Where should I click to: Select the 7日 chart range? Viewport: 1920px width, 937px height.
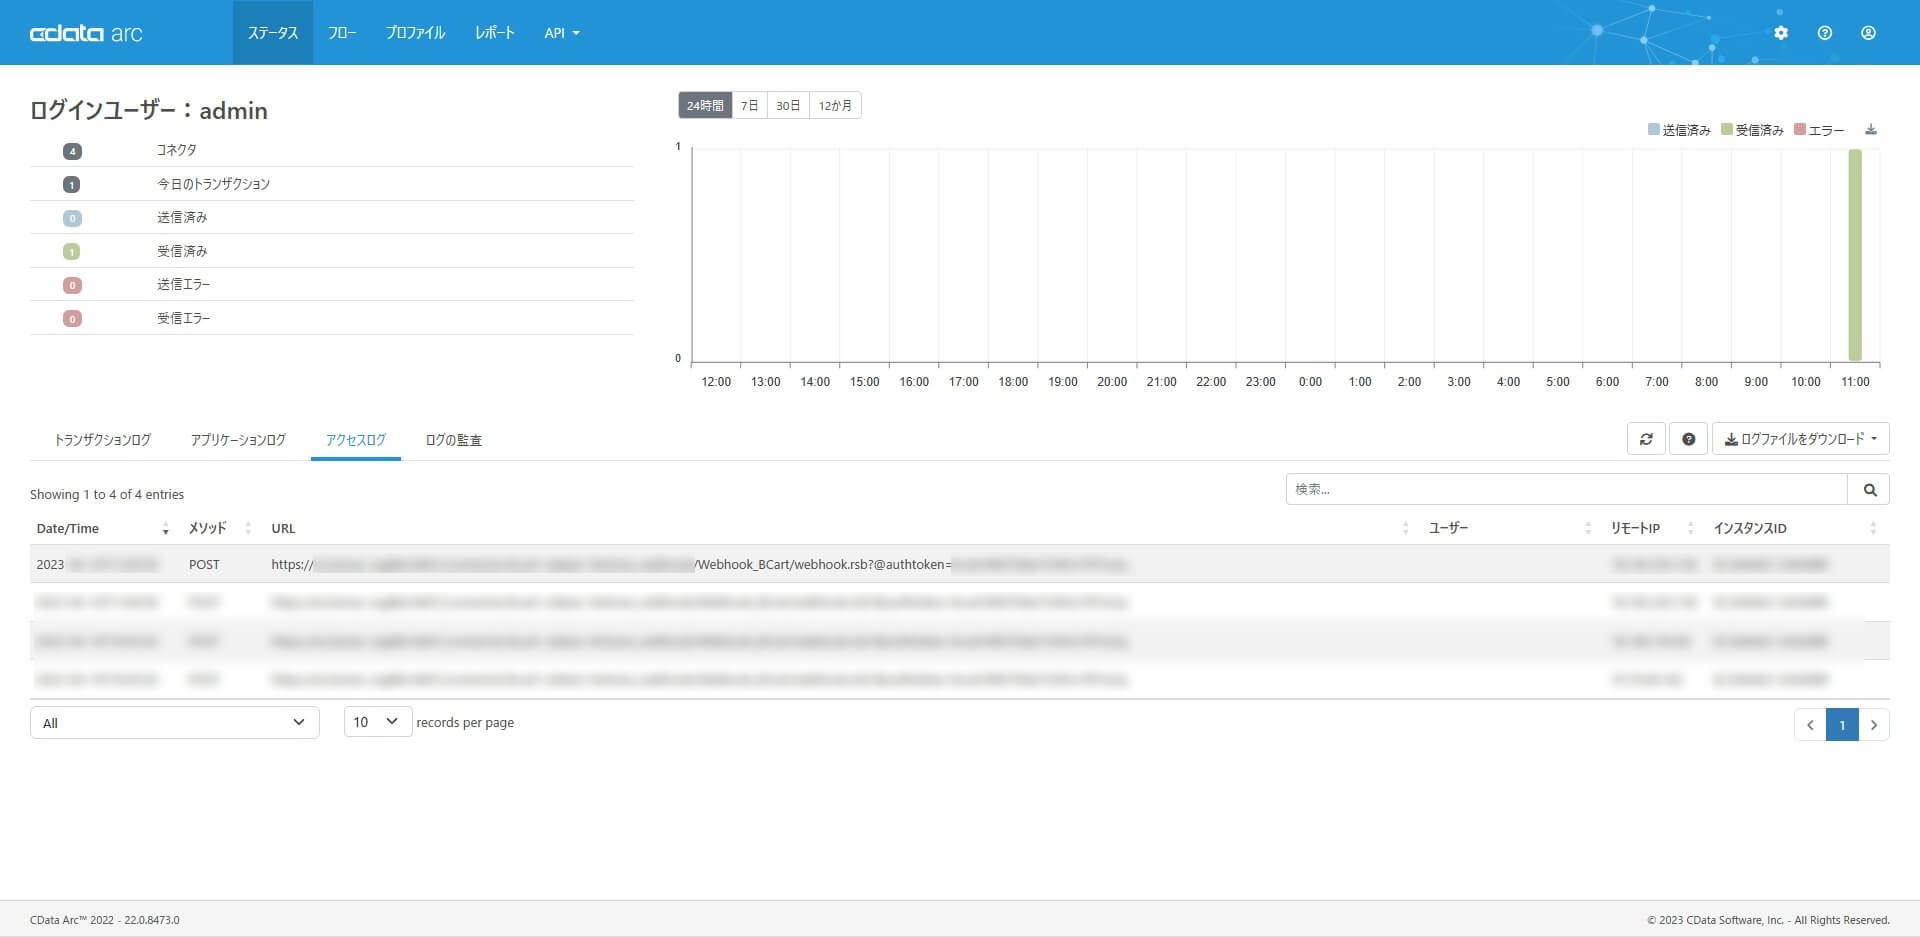749,105
